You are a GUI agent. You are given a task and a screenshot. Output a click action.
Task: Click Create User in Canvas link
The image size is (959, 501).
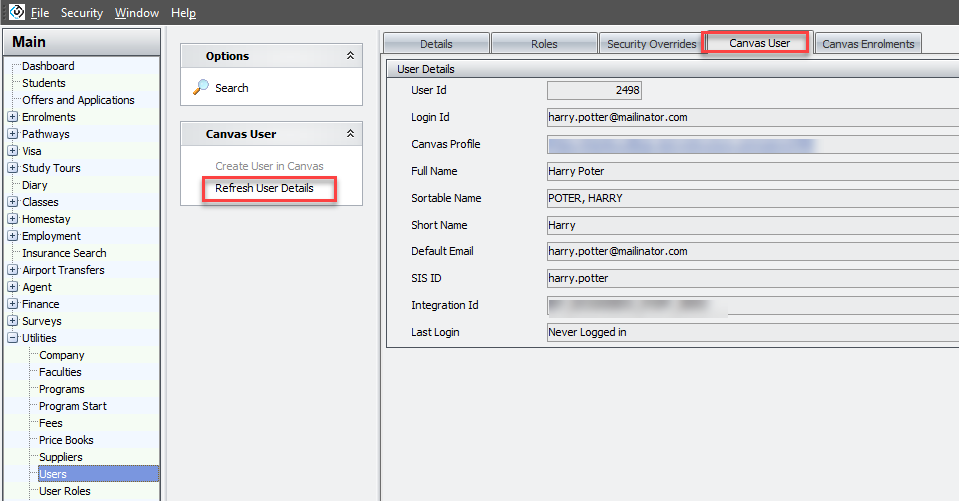click(x=269, y=166)
